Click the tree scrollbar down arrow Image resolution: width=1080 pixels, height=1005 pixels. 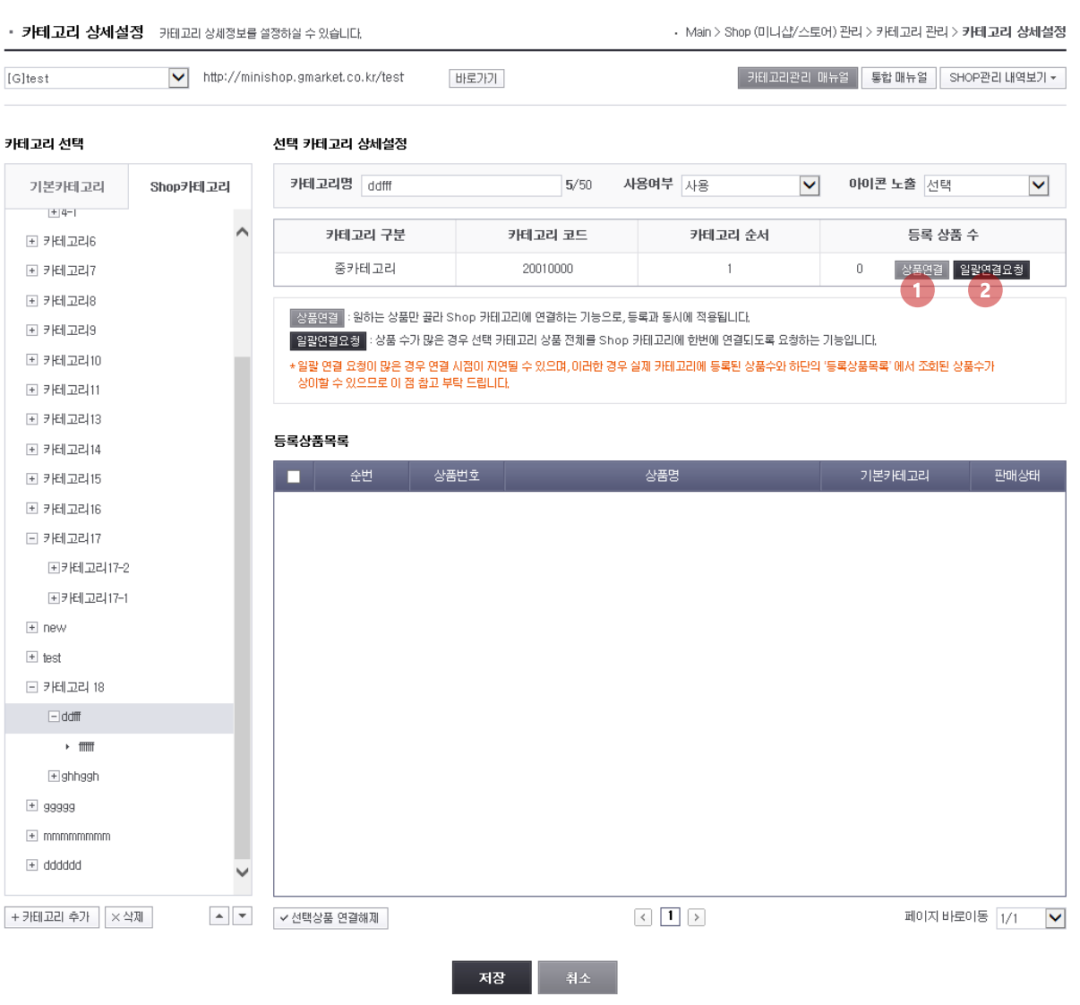[x=242, y=871]
